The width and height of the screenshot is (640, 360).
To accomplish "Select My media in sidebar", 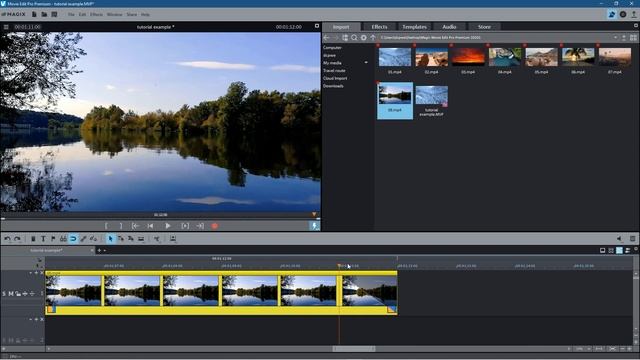I will pyautogui.click(x=332, y=63).
